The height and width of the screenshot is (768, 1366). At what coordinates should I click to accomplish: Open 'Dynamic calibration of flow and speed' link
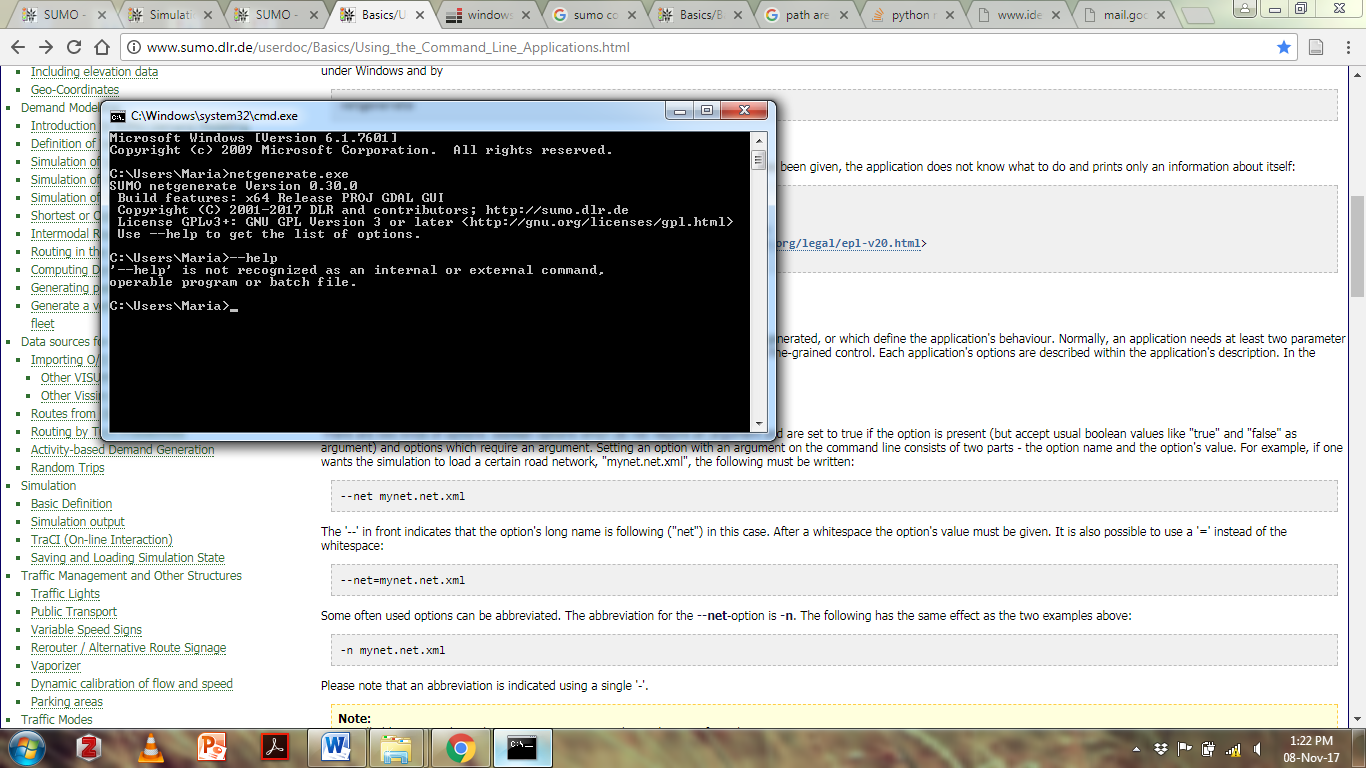pos(132,684)
